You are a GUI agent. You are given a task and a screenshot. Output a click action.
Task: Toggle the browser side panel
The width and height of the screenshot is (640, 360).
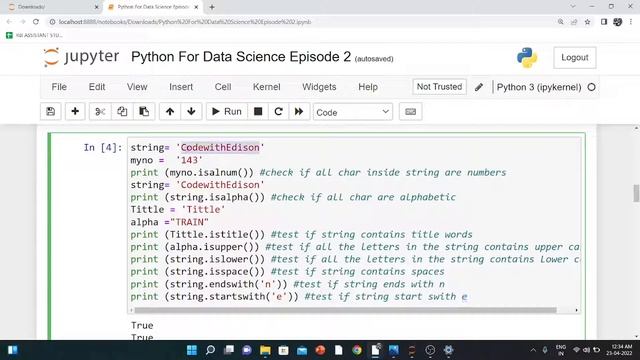[x=604, y=22]
